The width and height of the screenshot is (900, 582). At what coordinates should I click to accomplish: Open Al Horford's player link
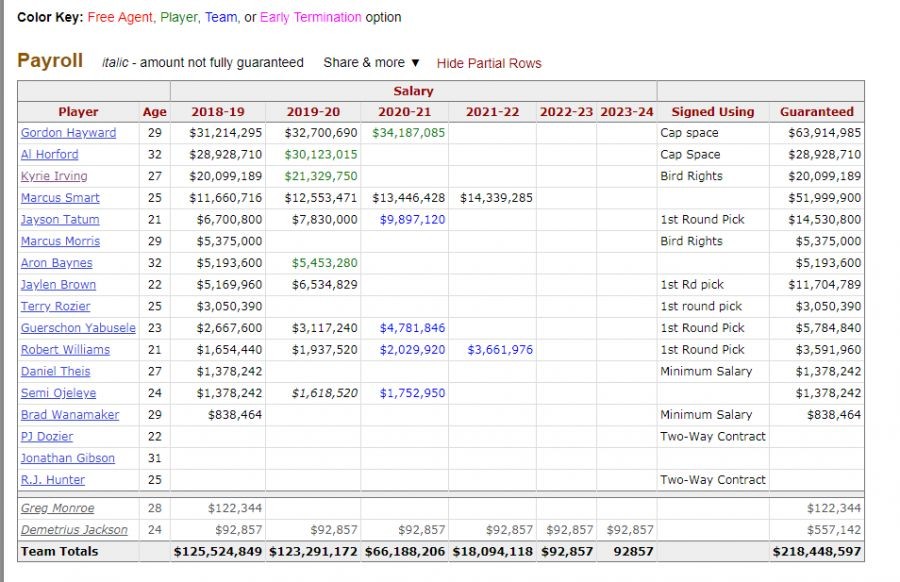[49, 154]
